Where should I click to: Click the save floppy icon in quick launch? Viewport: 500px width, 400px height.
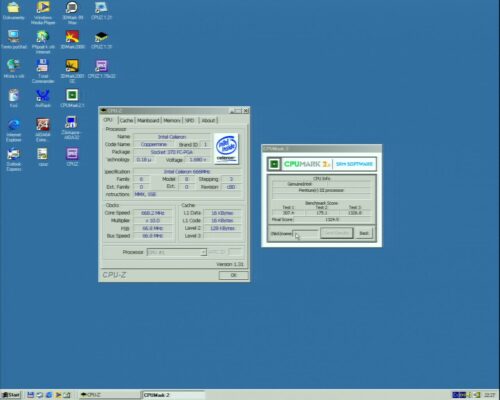coord(30,395)
